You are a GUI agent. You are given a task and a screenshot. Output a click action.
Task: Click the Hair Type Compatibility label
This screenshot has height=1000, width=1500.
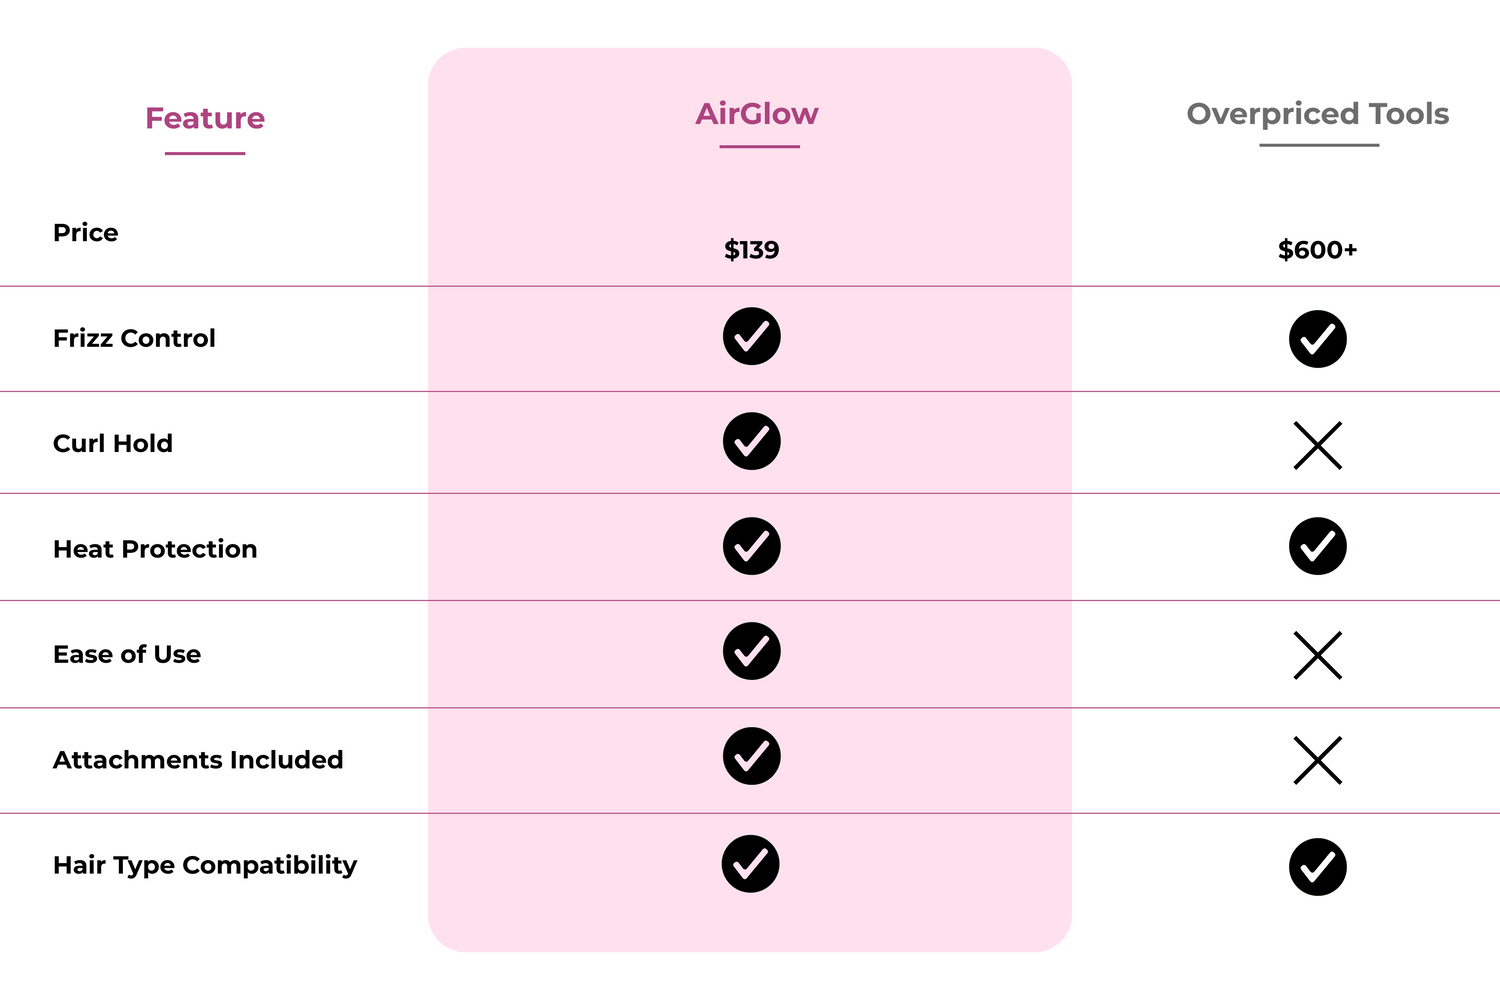point(205,866)
